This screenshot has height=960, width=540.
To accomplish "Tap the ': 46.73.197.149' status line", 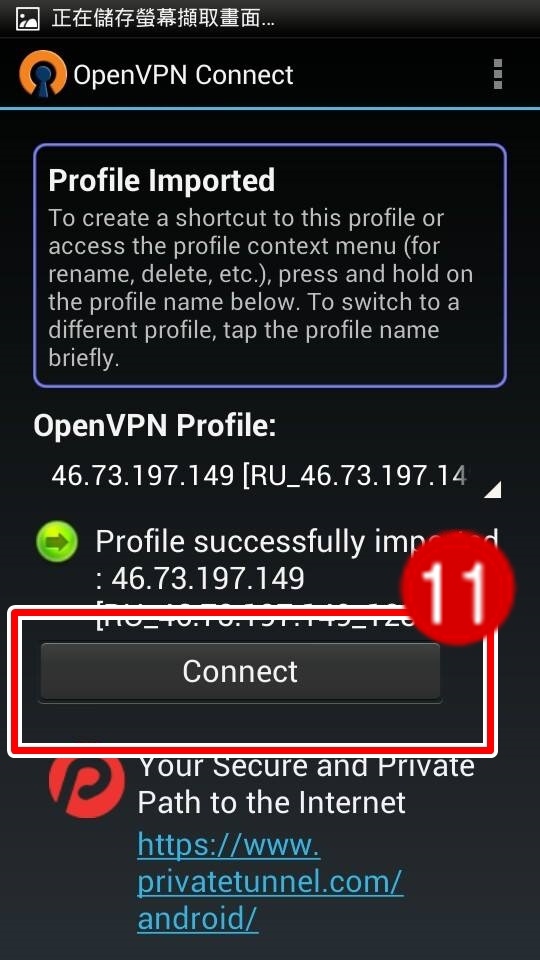I will click(200, 579).
